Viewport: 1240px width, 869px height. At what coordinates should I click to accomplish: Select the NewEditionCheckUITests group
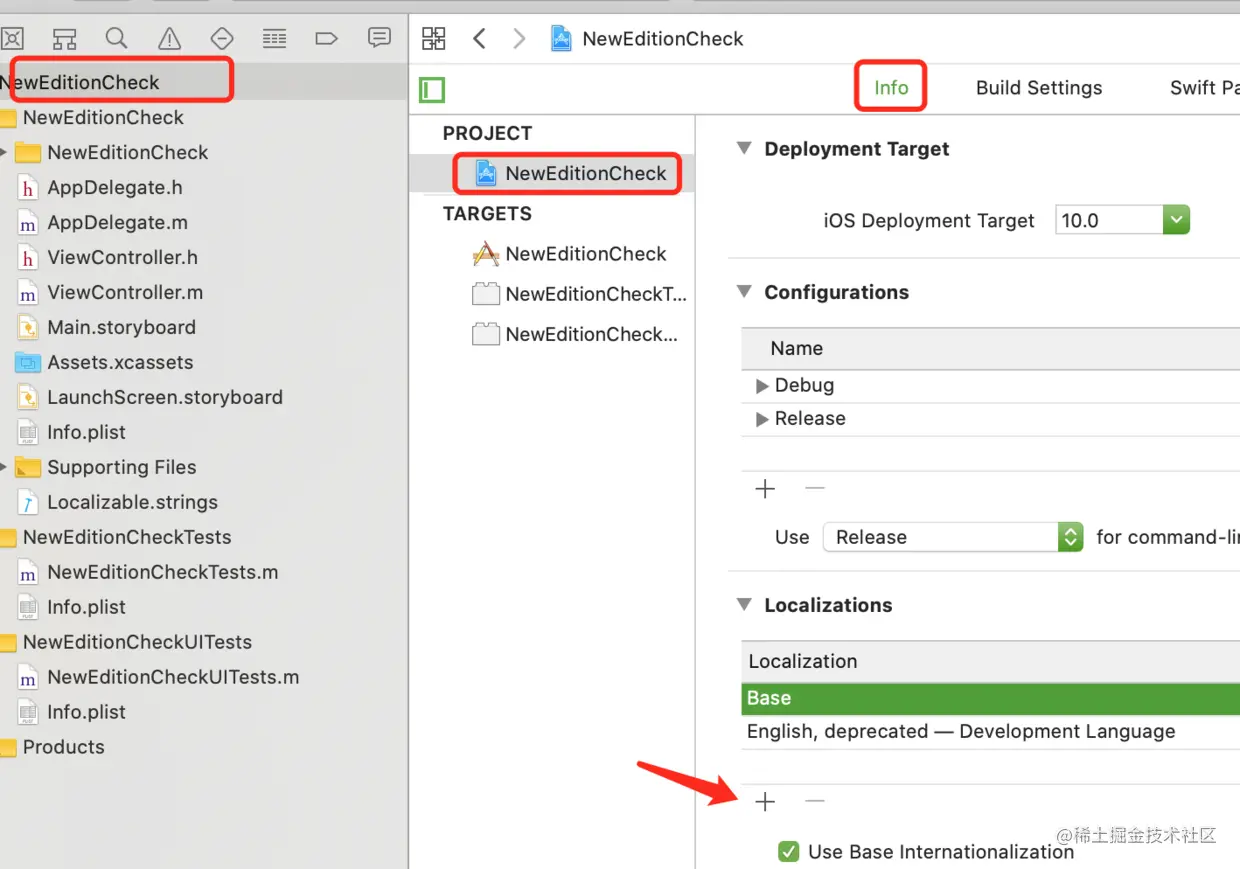pos(137,642)
